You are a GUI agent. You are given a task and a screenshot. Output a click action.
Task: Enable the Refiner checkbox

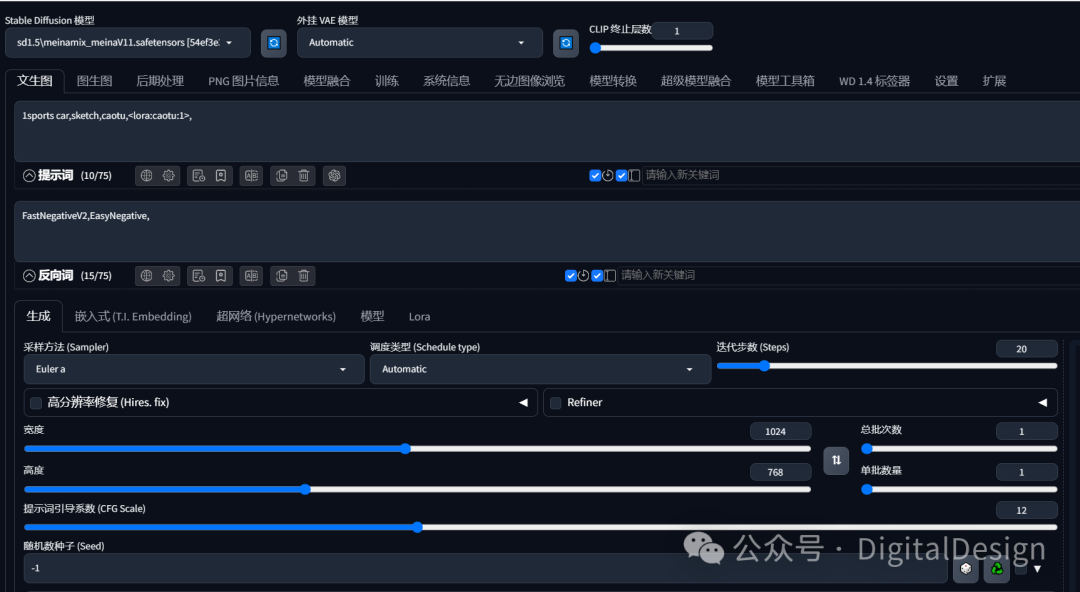[x=556, y=402]
